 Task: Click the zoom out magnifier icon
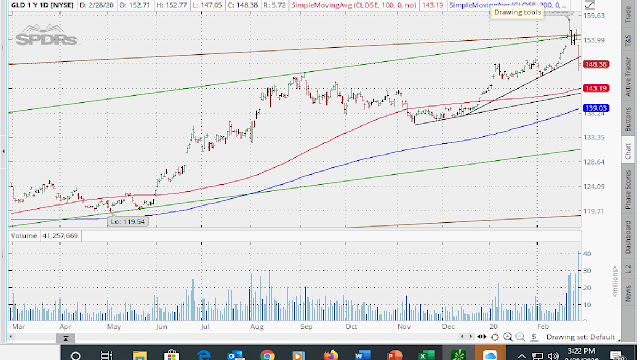click(520, 337)
